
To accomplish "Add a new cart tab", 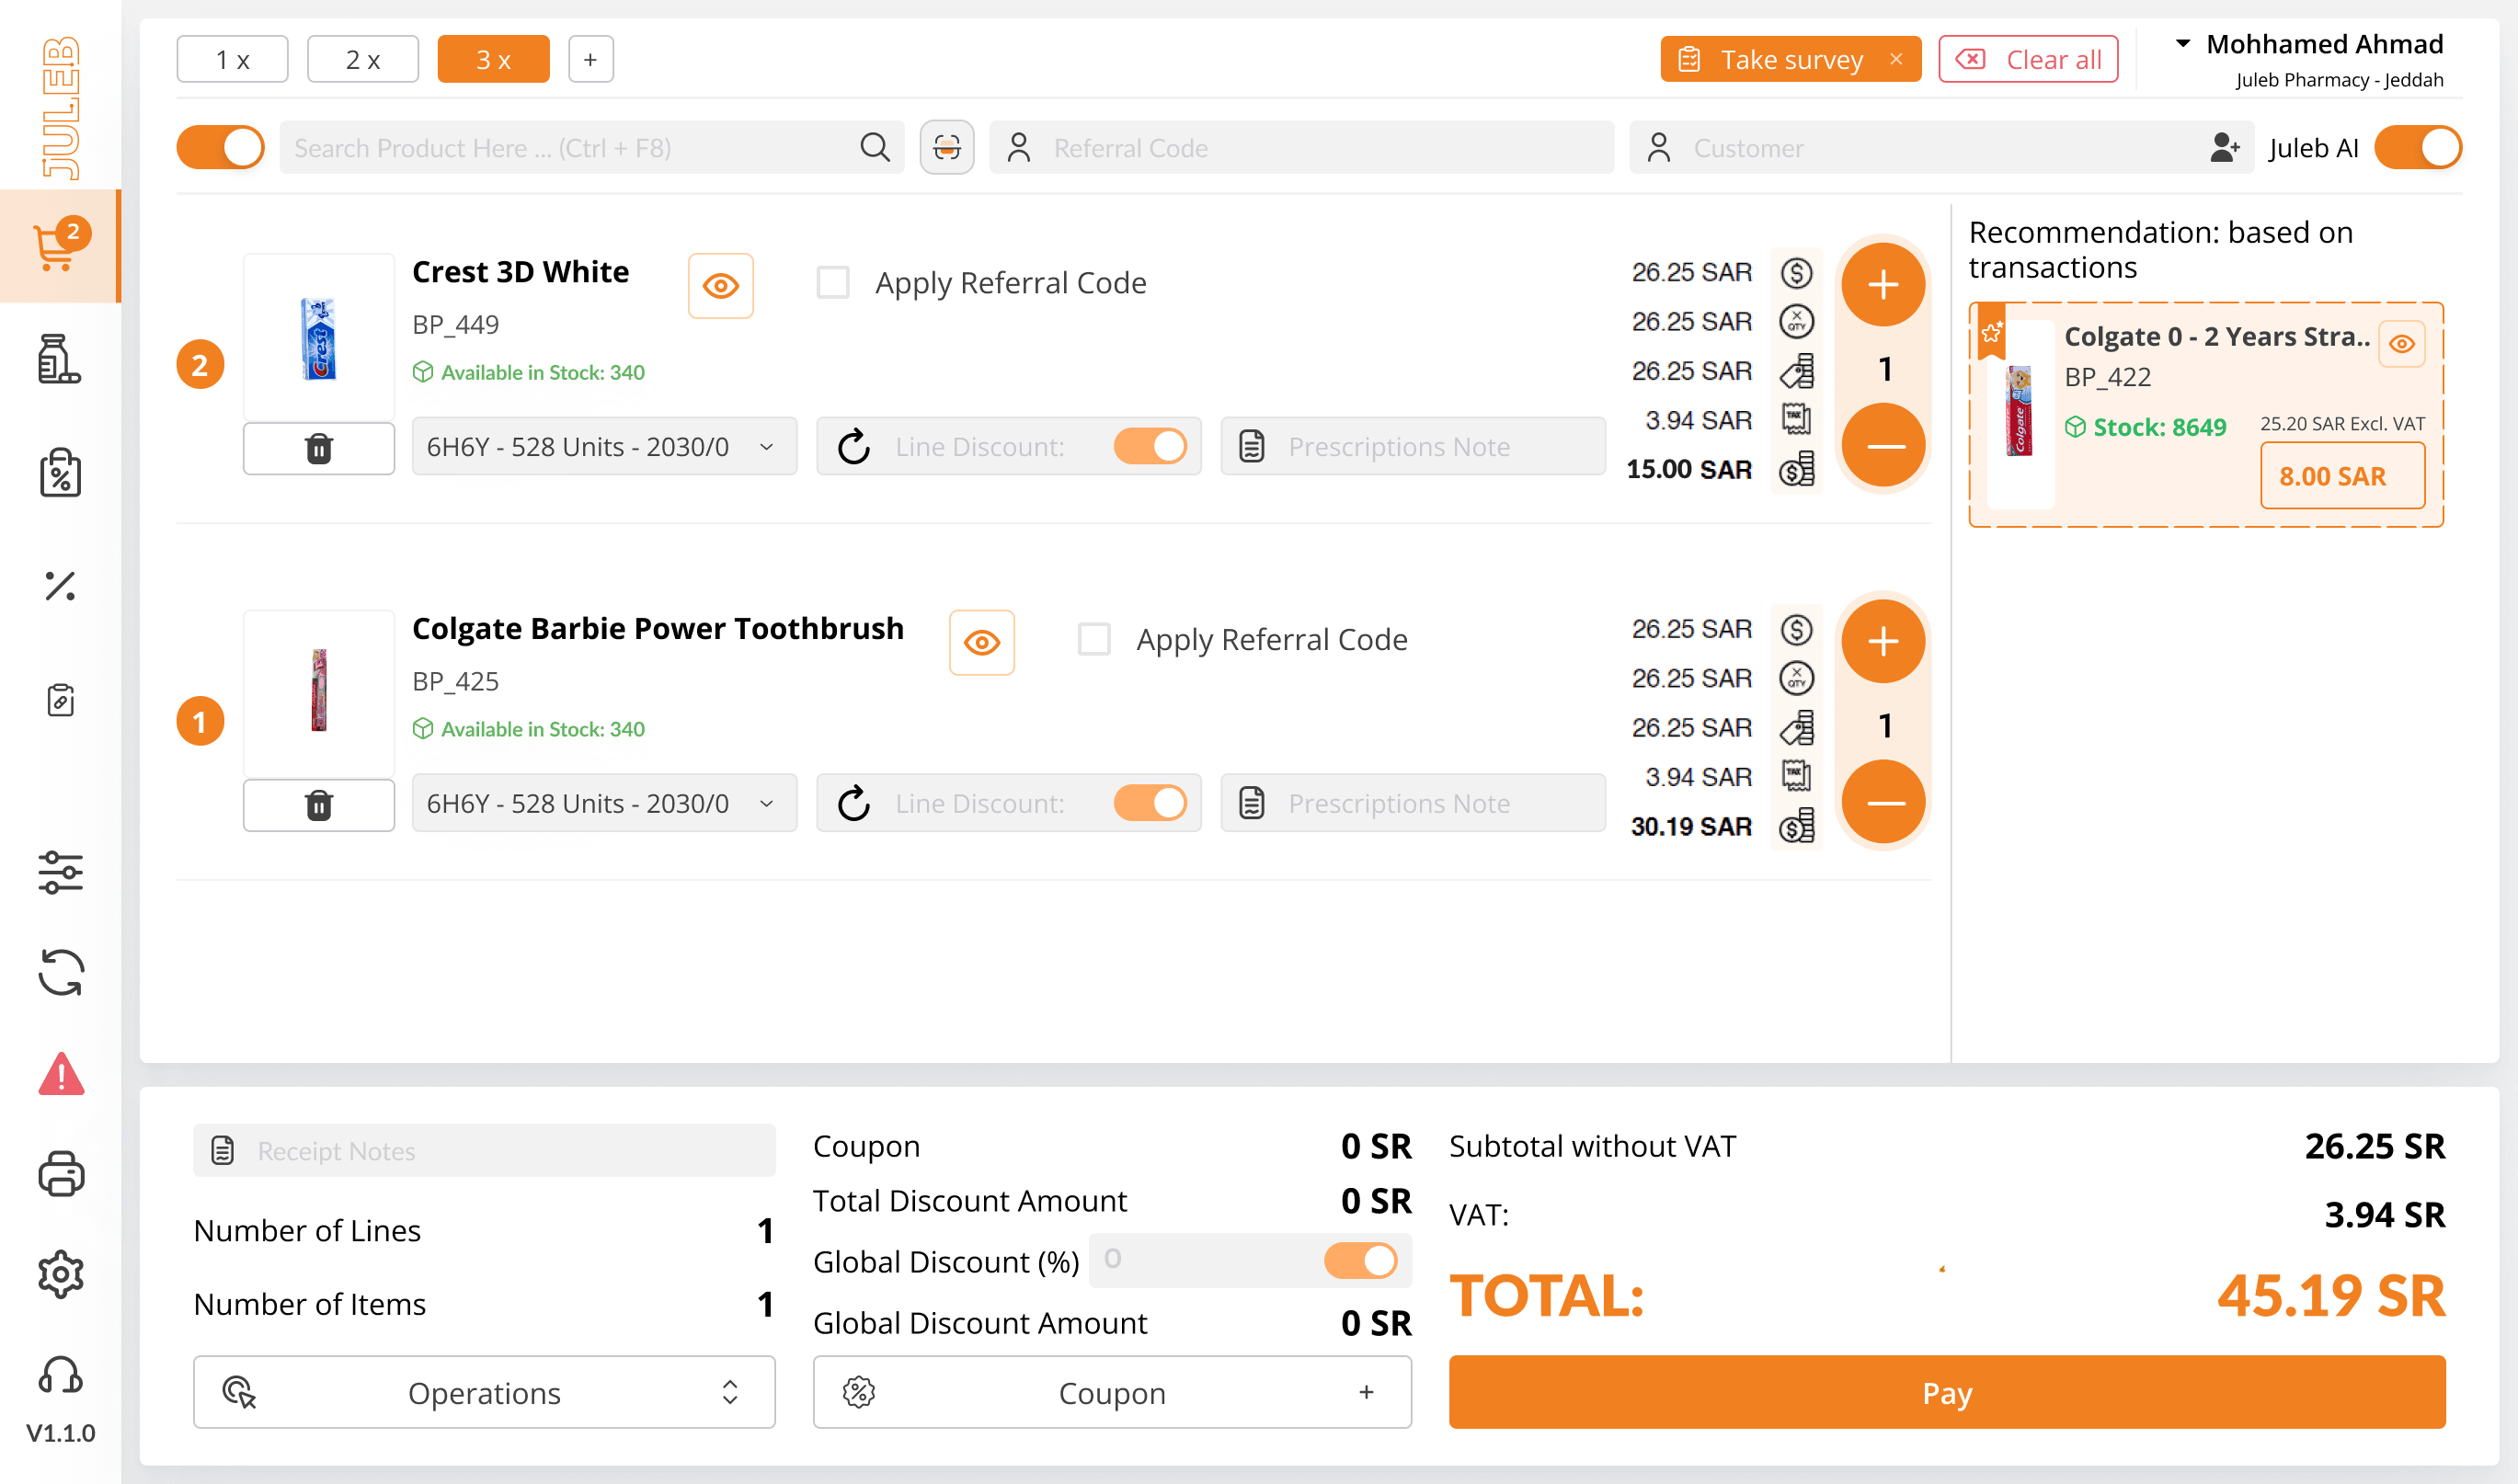I will click(x=590, y=59).
